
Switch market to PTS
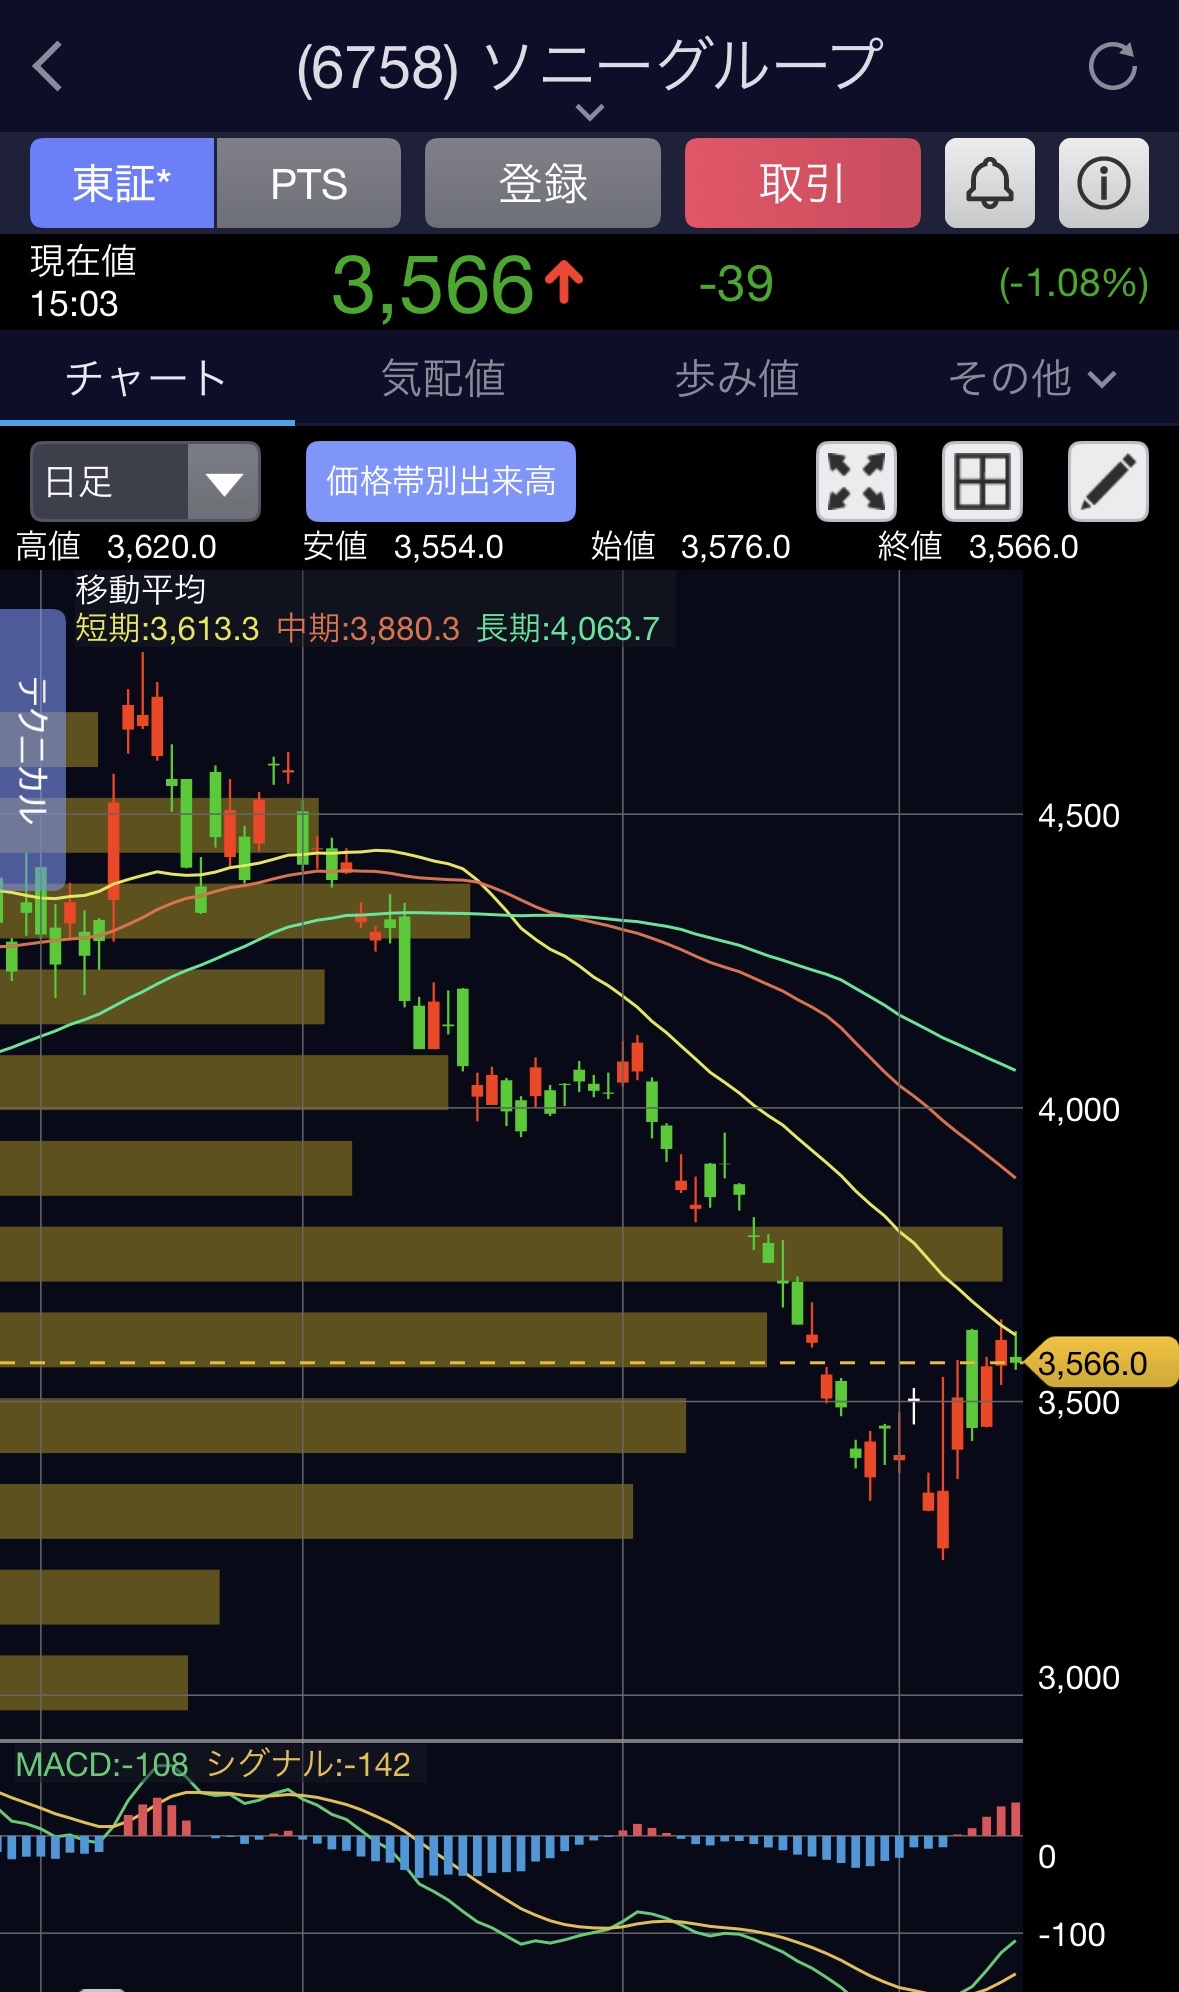309,183
